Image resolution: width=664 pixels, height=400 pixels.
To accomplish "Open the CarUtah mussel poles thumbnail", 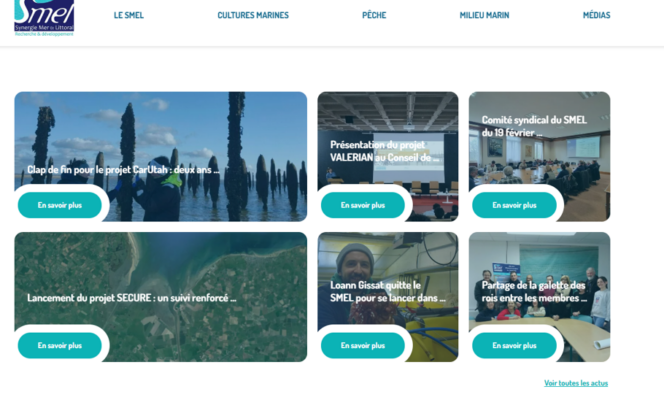I will pos(160,138).
